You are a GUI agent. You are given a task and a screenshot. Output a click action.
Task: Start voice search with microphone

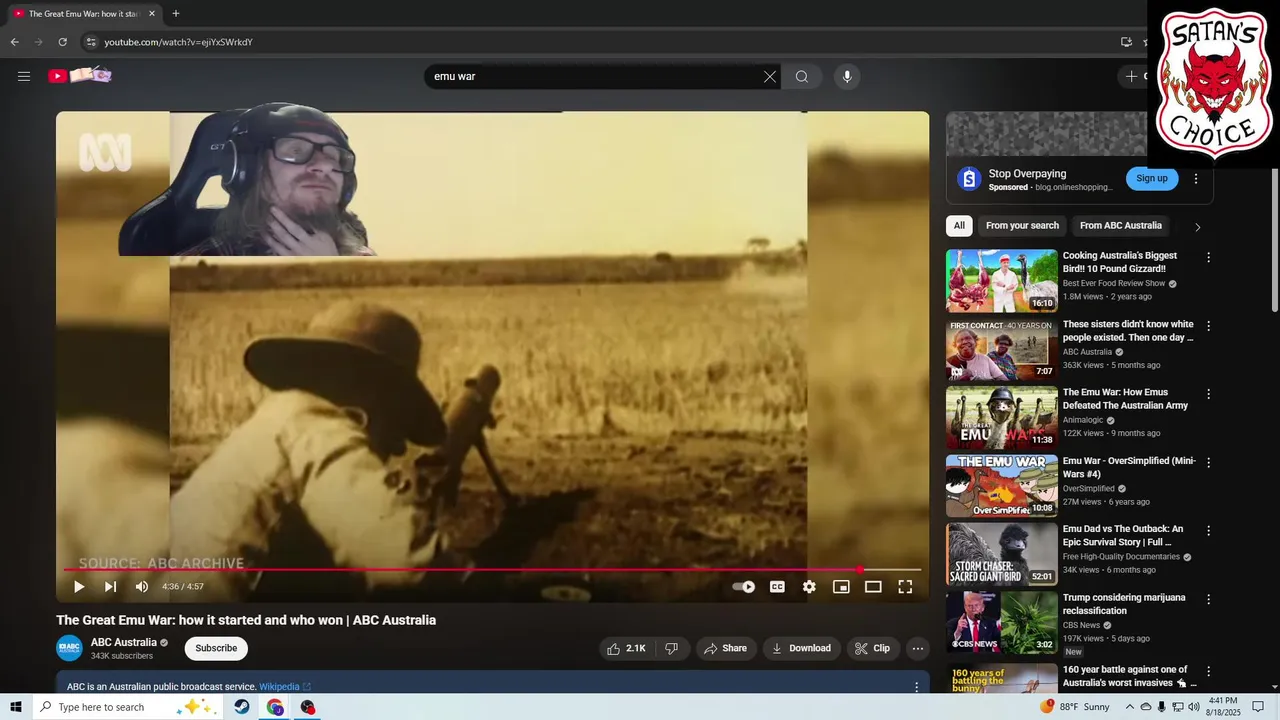click(847, 76)
